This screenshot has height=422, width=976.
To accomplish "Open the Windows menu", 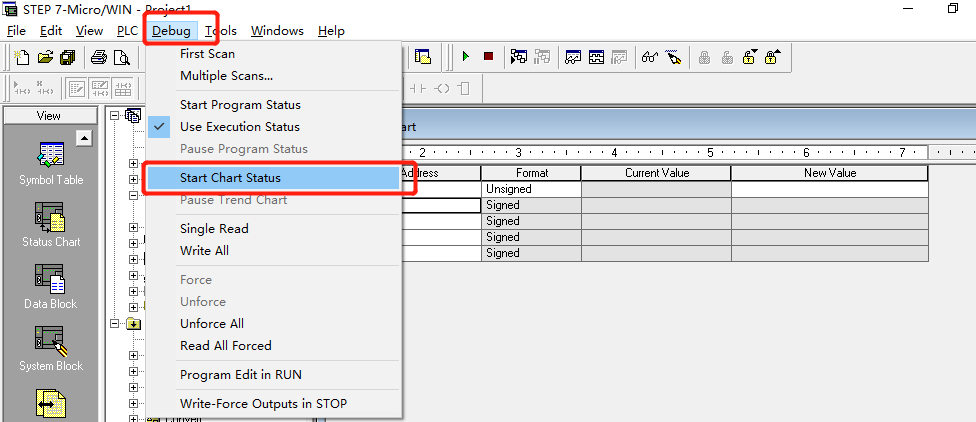I will (277, 31).
